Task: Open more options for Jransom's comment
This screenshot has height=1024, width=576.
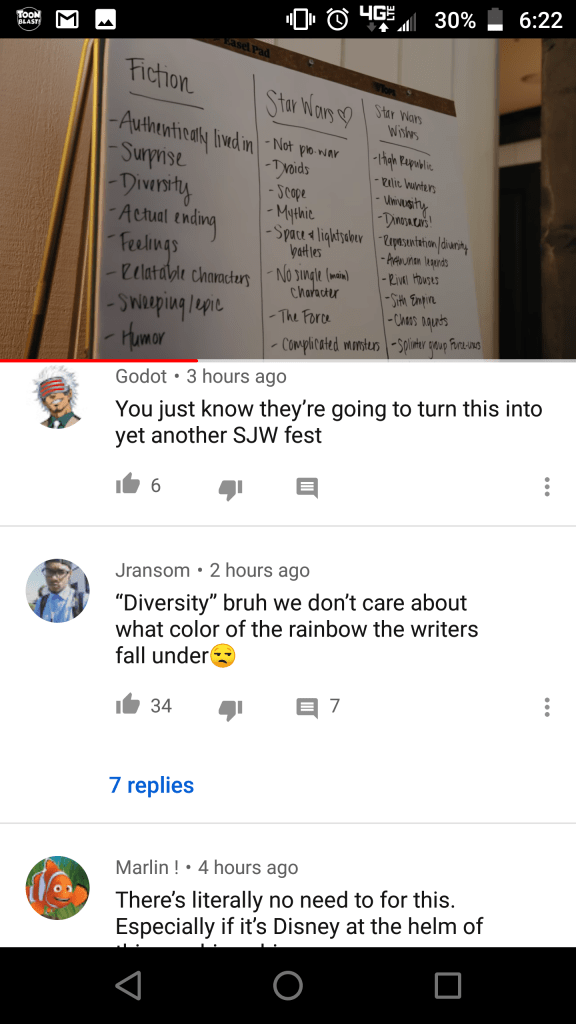Action: [547, 707]
